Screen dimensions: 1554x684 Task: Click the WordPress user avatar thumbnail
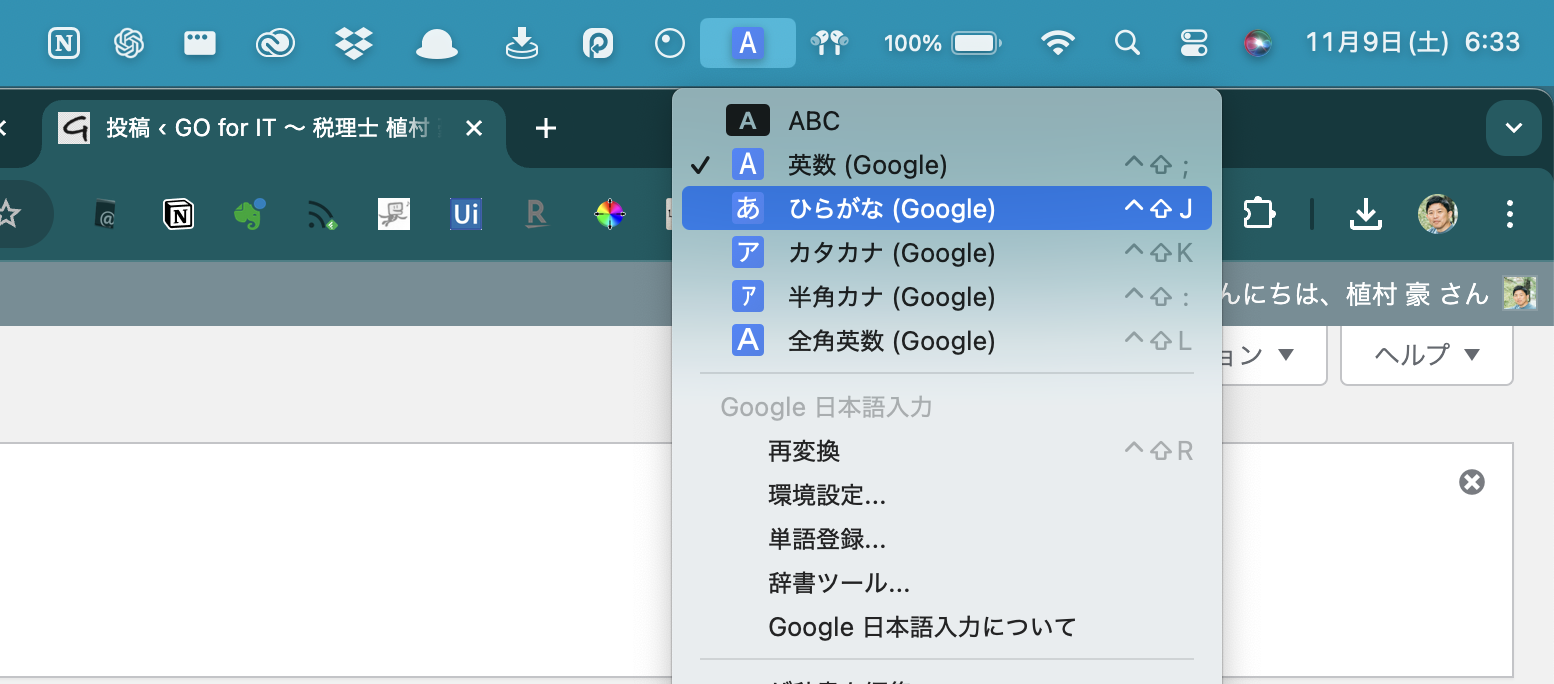1520,293
